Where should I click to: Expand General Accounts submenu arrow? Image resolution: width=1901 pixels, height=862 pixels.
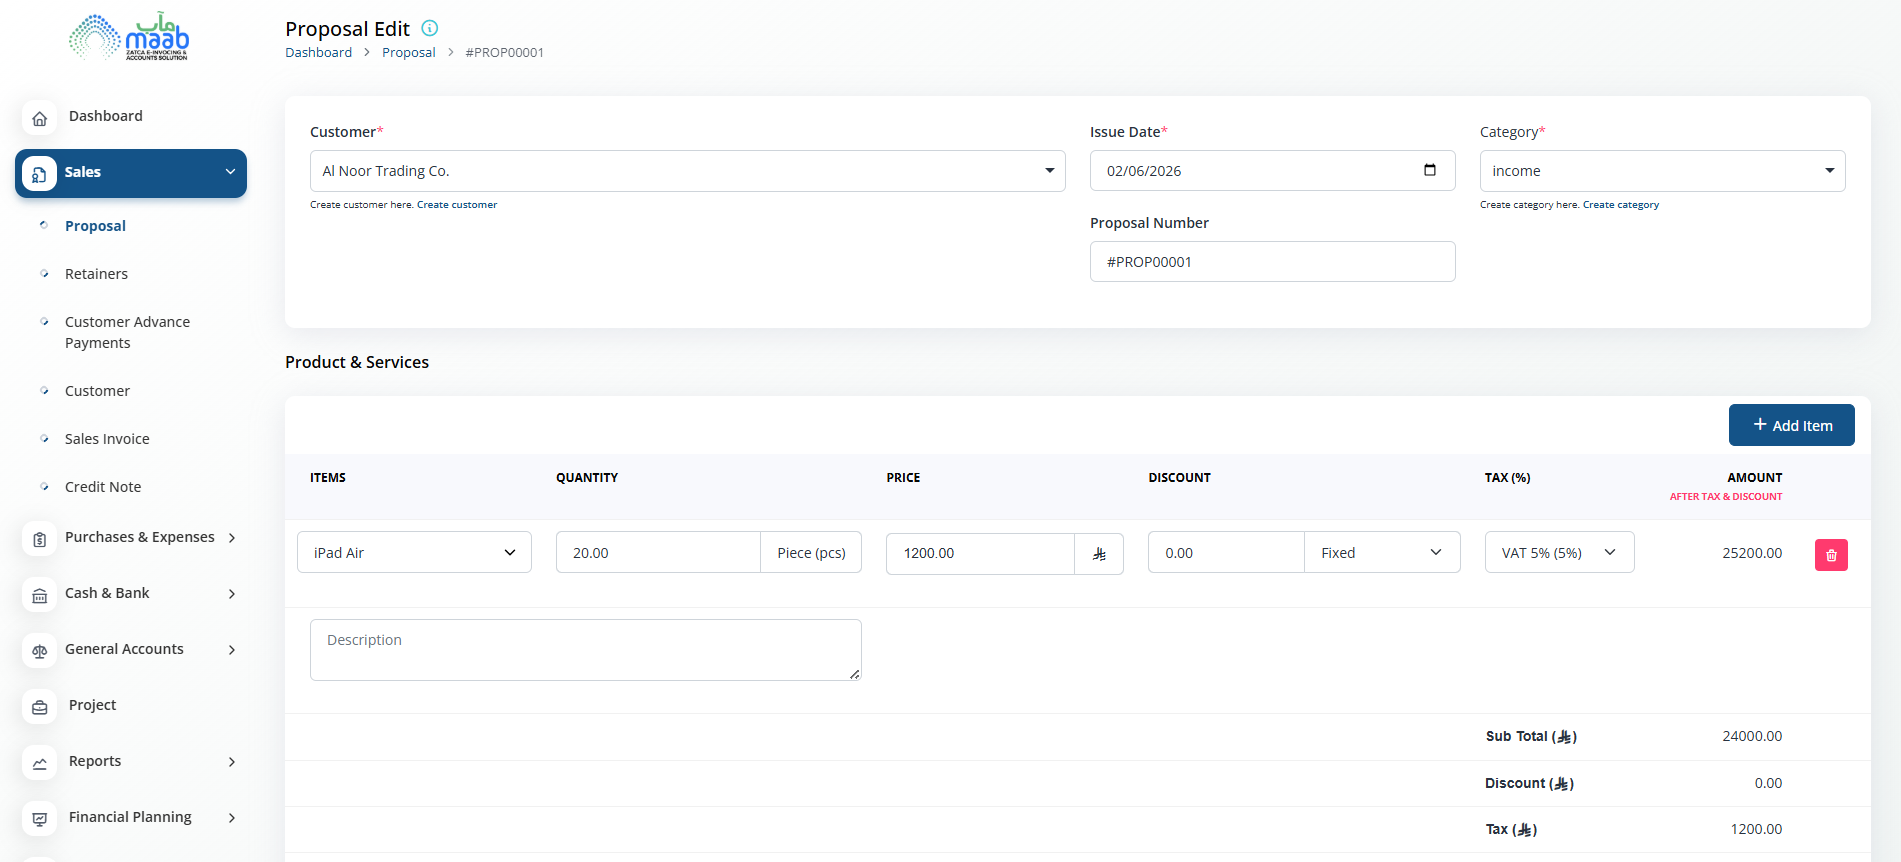click(232, 650)
